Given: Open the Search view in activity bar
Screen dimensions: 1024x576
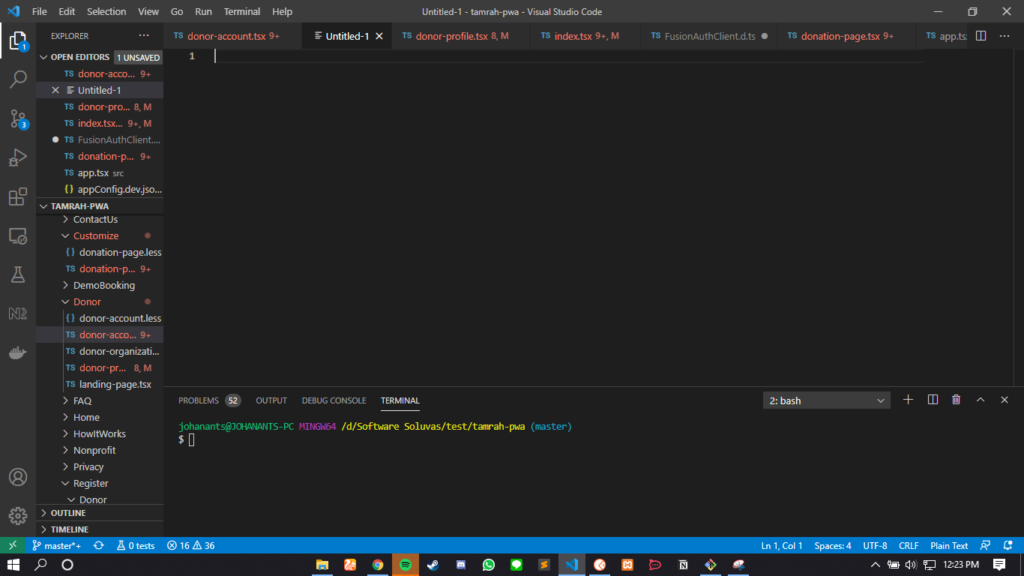Looking at the screenshot, I should tap(18, 79).
